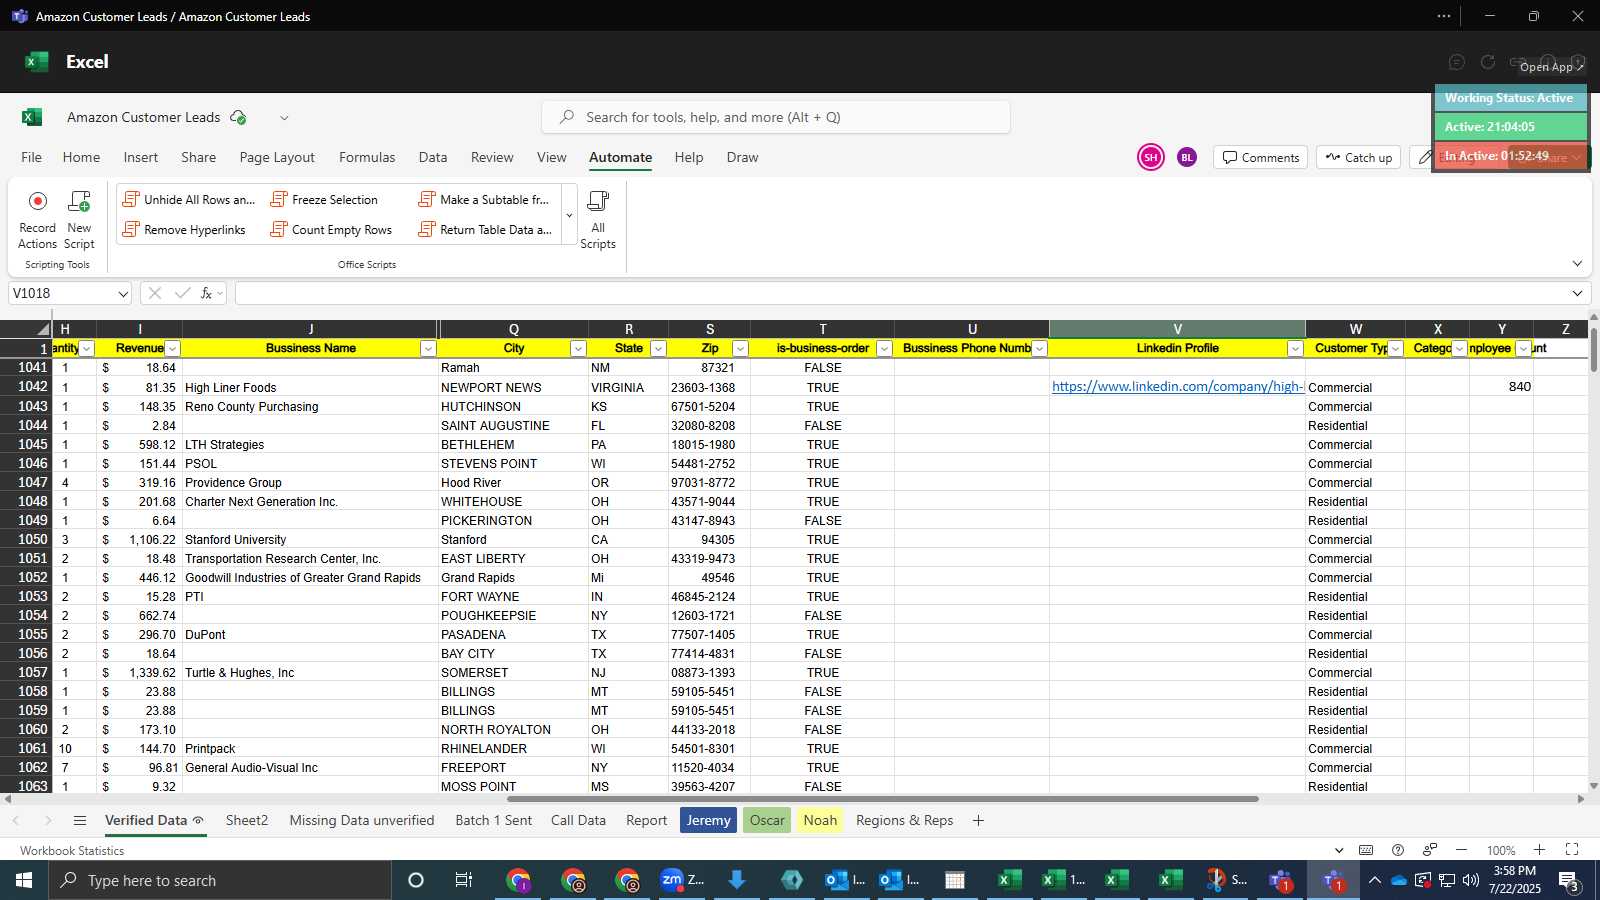Click the feedback icon in the status bar
1600x900 pixels.
click(1430, 850)
